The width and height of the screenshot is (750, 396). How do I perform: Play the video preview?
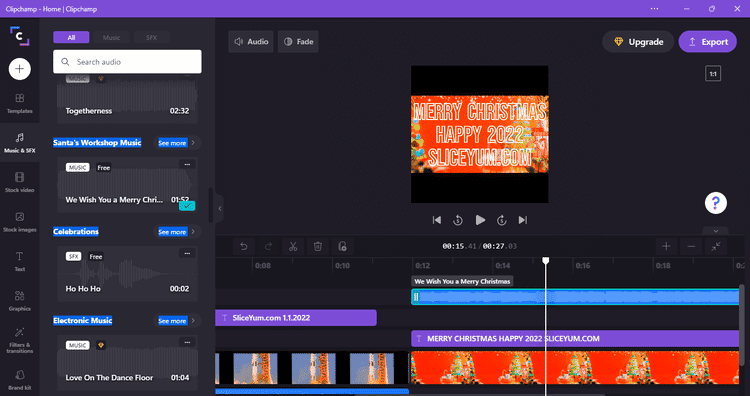480,220
